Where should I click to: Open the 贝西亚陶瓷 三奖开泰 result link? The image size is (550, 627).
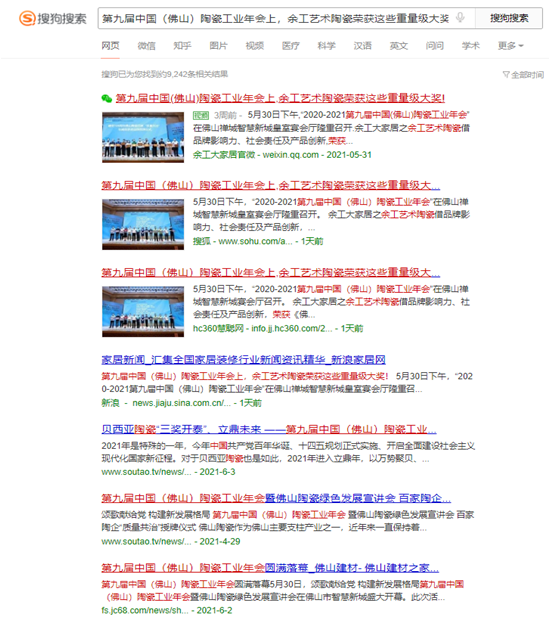(269, 429)
